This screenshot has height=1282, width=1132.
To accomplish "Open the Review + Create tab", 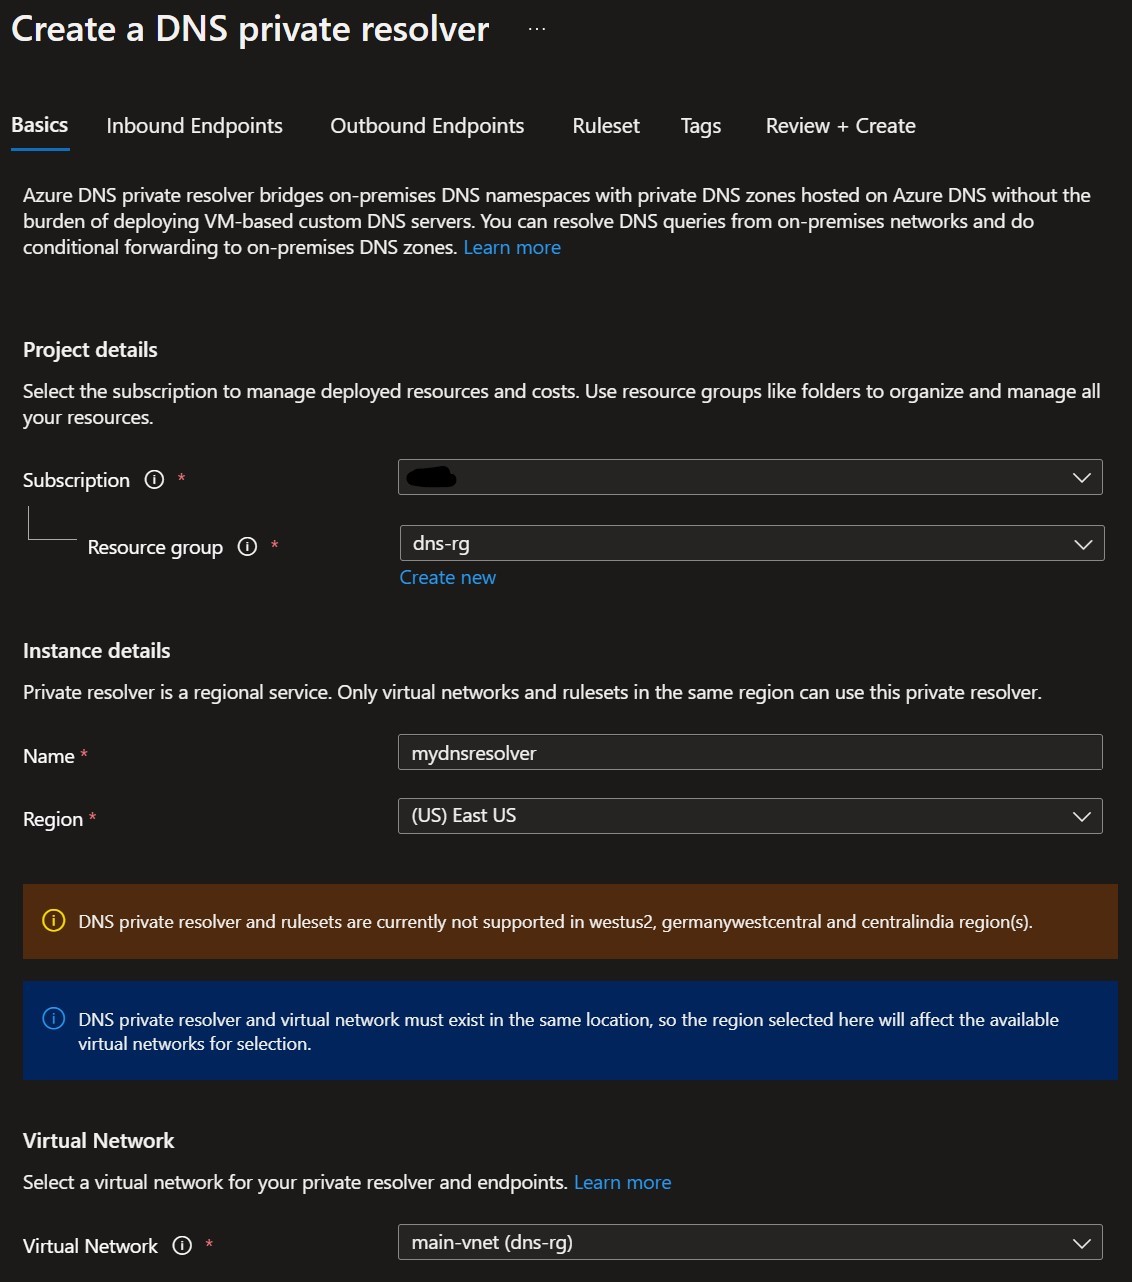I will 839,125.
